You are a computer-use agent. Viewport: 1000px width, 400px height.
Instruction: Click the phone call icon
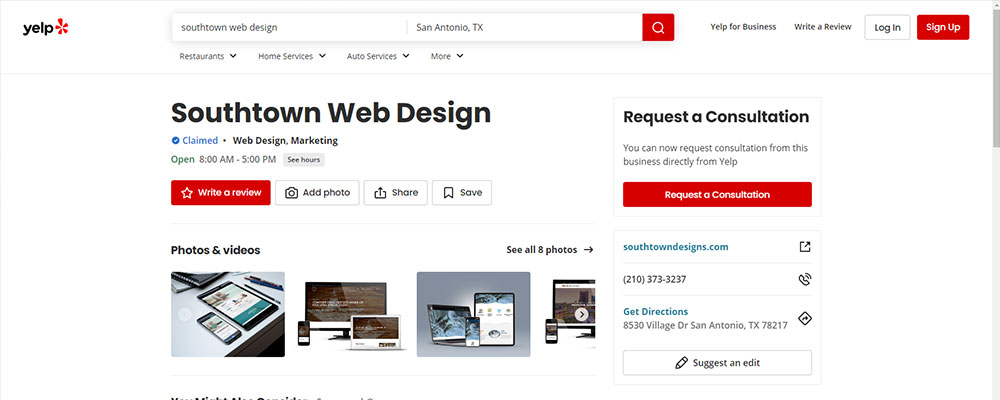(x=805, y=279)
